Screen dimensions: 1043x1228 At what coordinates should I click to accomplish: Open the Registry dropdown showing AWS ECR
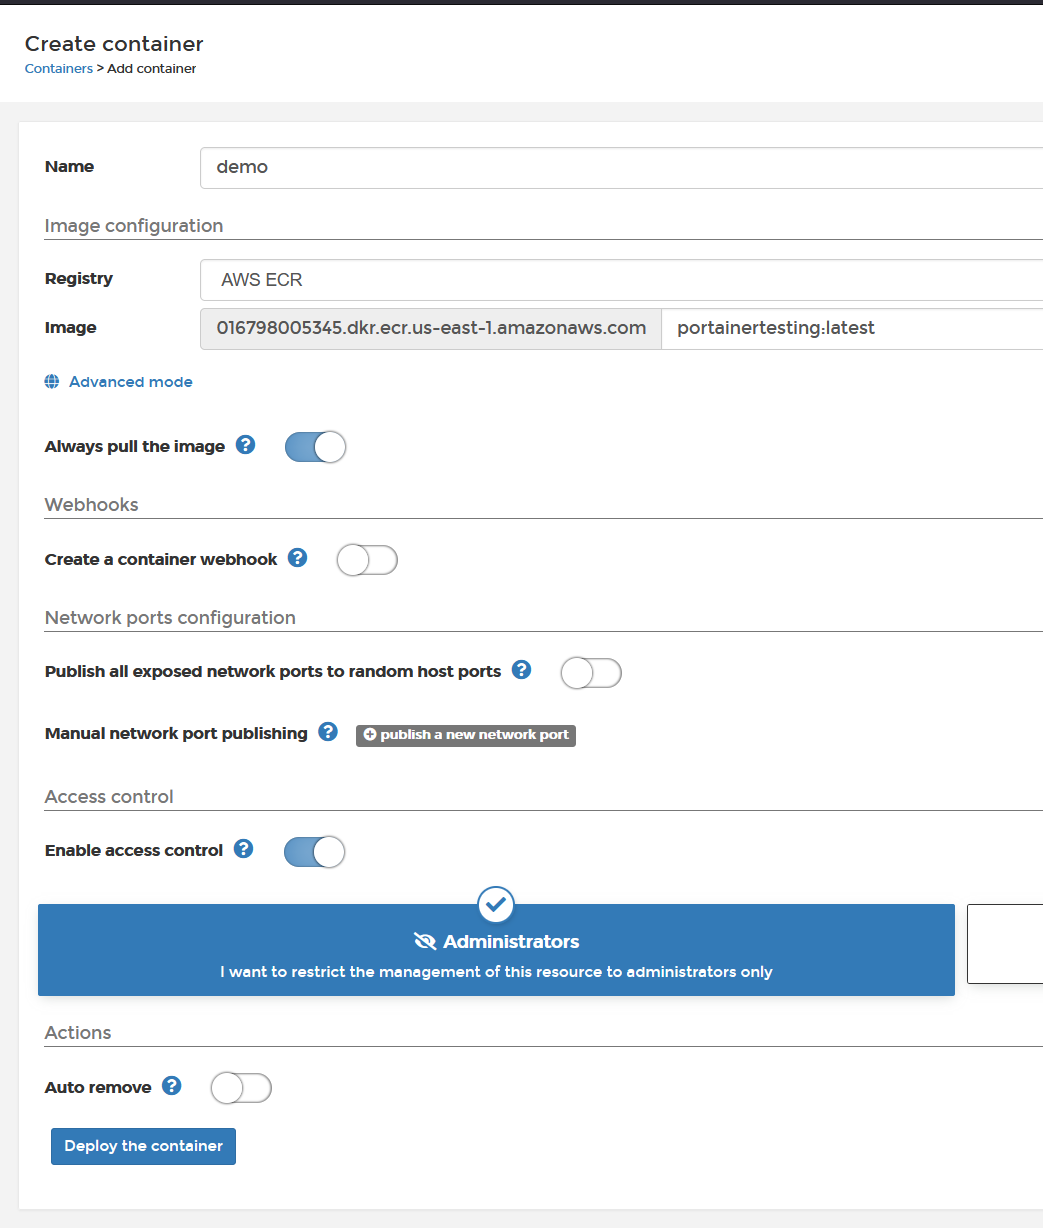tap(621, 280)
